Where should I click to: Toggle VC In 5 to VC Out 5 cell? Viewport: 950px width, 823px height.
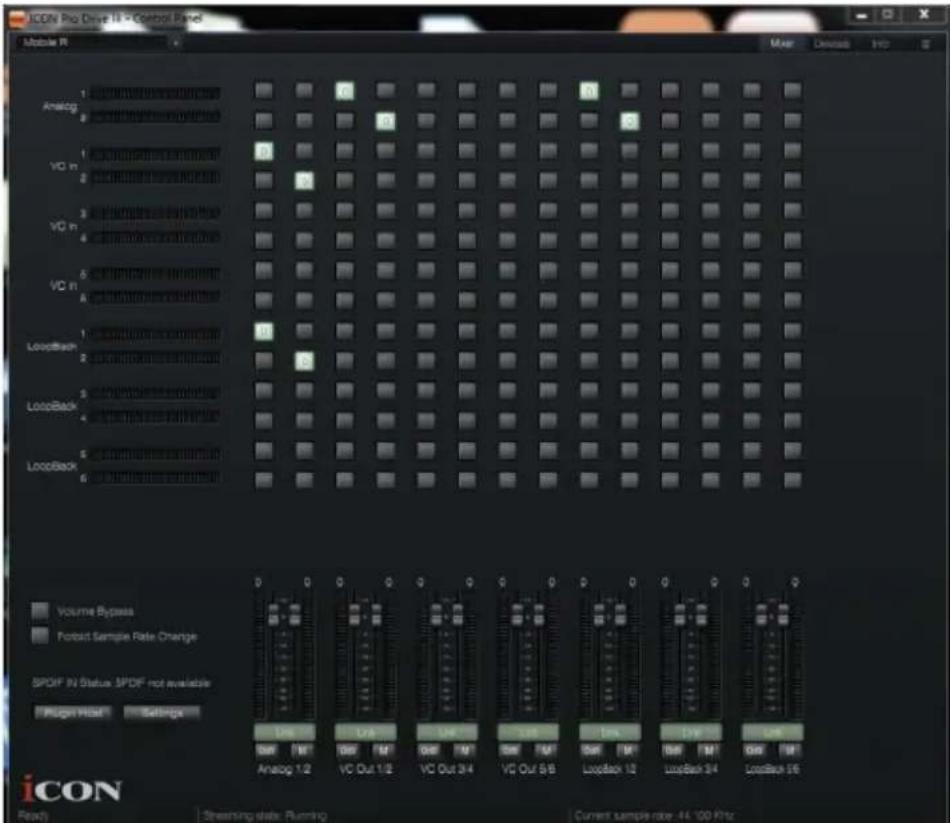click(x=507, y=270)
